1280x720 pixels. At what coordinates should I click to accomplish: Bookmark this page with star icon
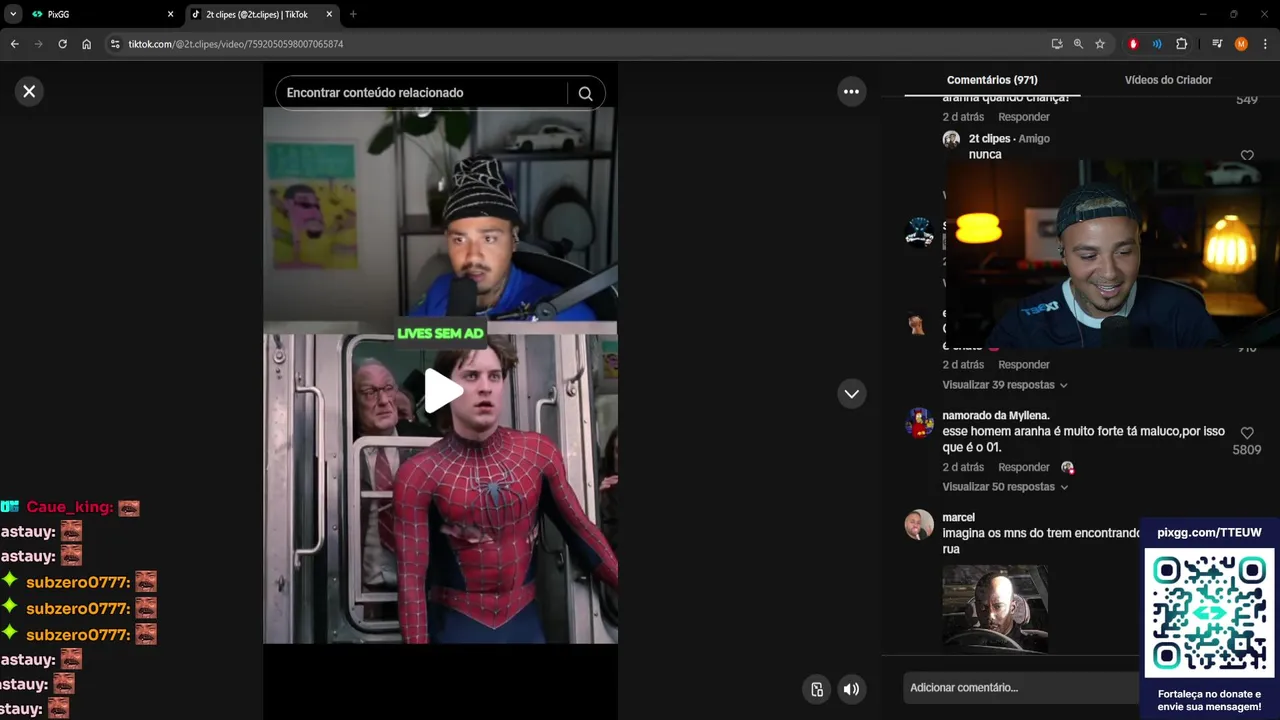tap(1100, 44)
